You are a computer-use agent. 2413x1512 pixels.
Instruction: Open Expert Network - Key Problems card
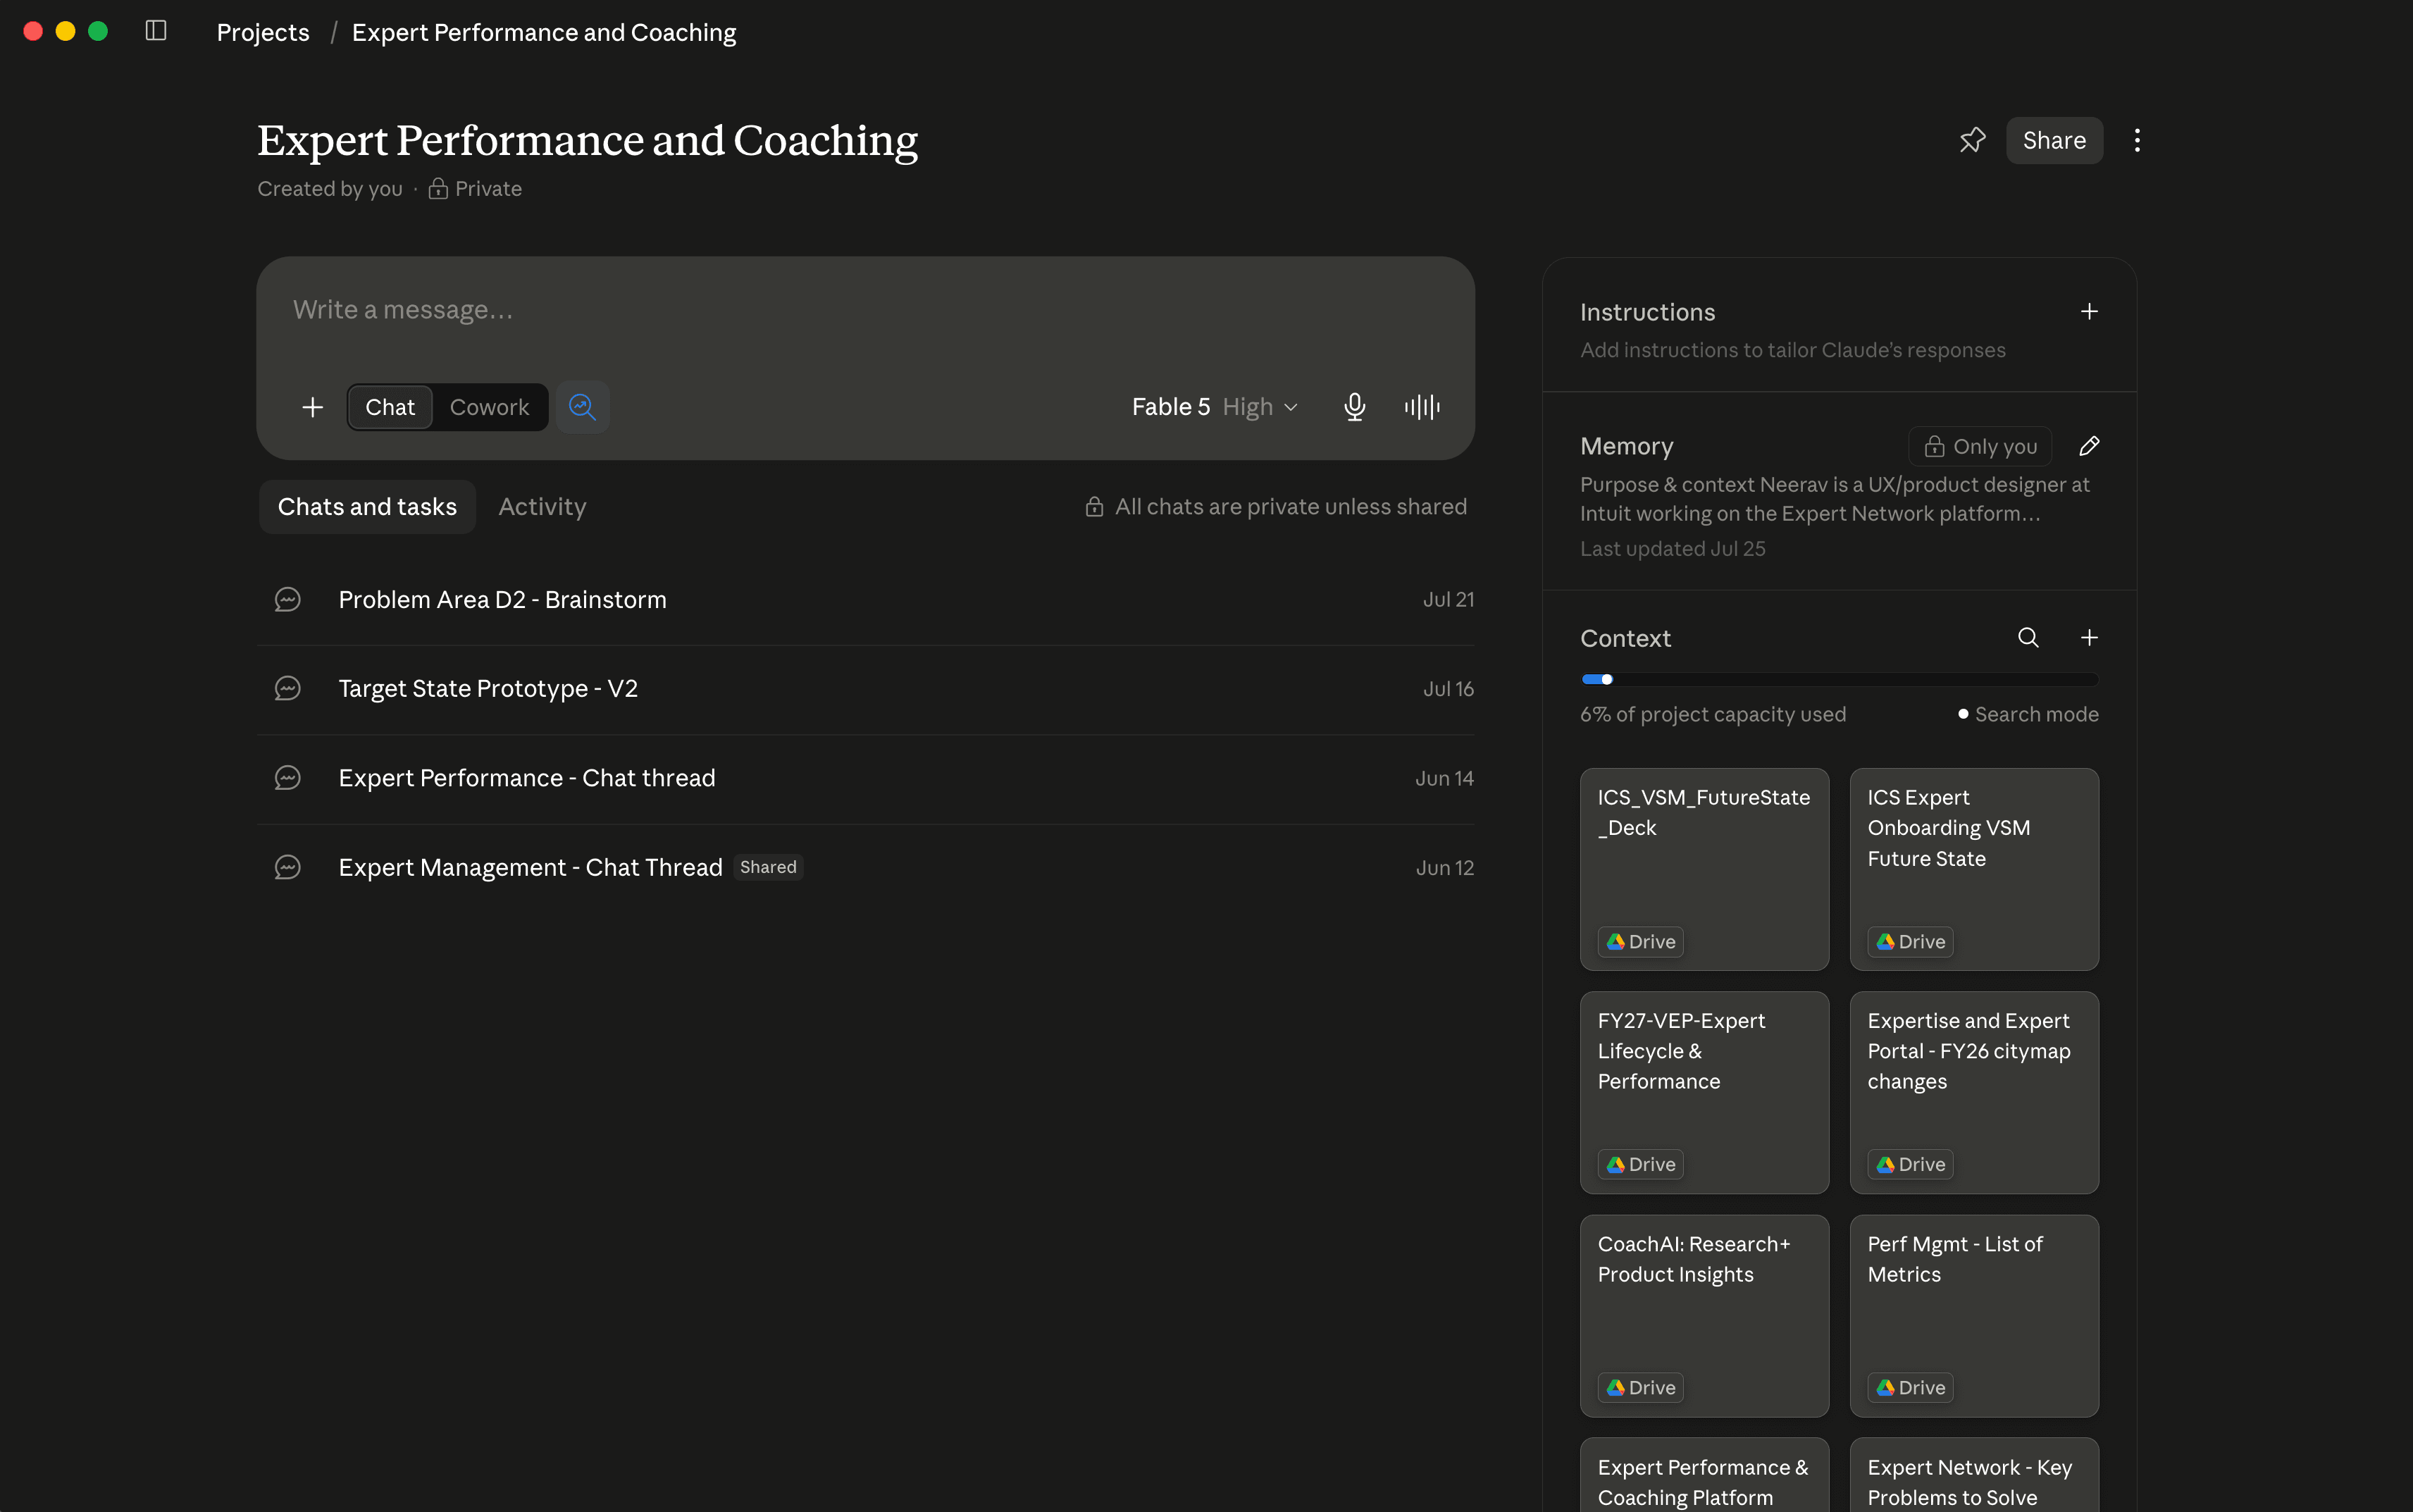[1974, 1476]
